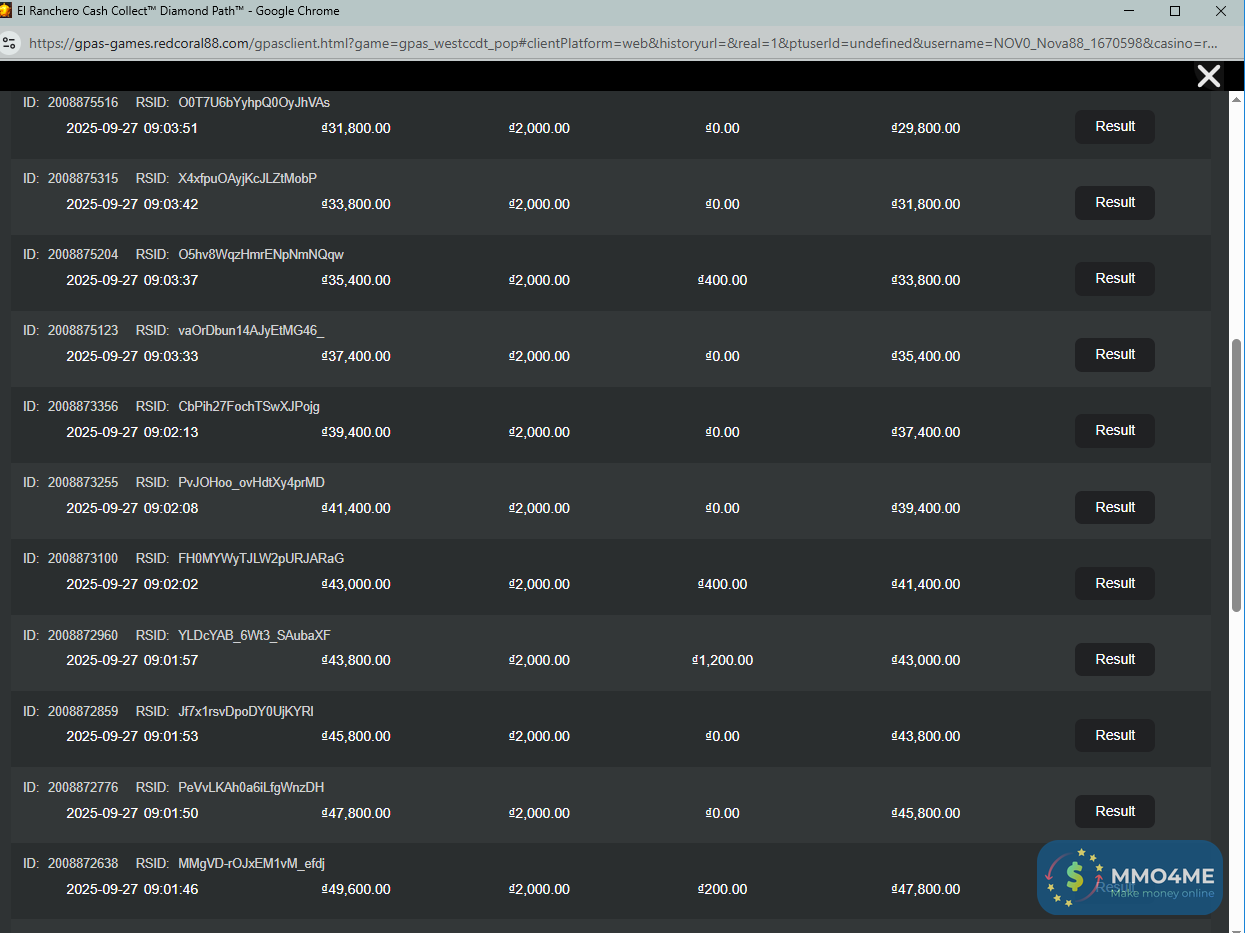Open Result for the 09:02:13 round
This screenshot has width=1245, height=933.
click(x=1115, y=431)
